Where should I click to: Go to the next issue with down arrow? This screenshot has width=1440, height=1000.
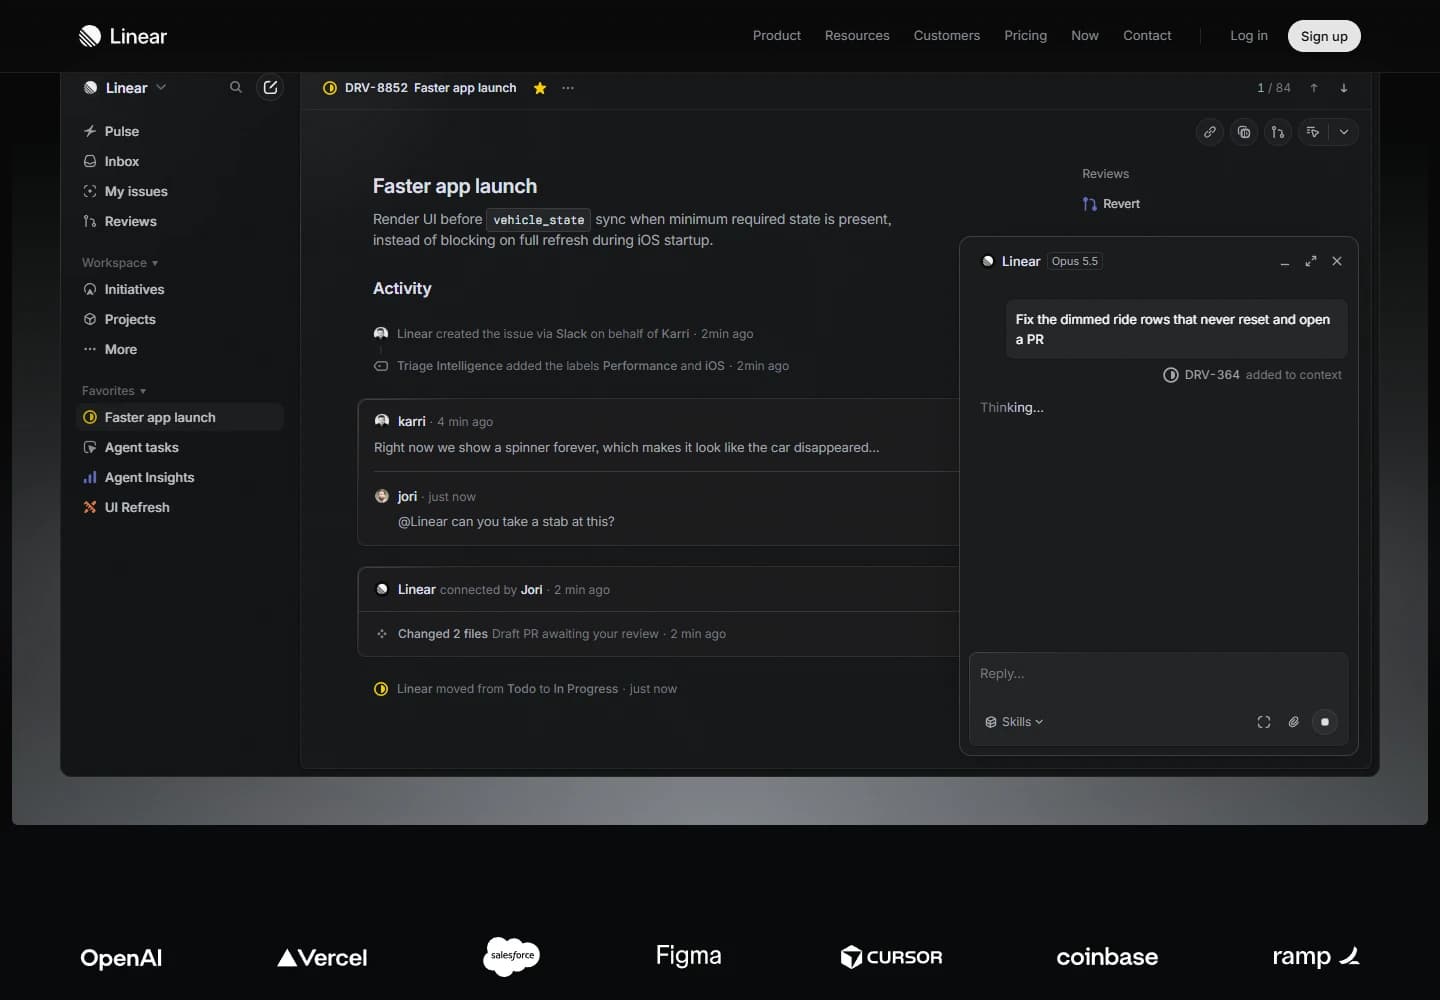(1344, 88)
